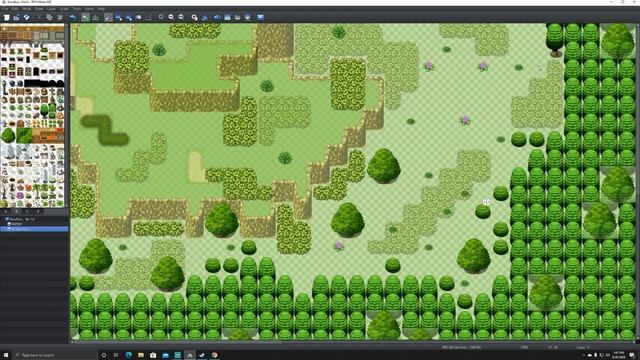The height and width of the screenshot is (360, 640).
Task: Switch tileset palette to tab A
Action: pyautogui.click(x=6, y=211)
